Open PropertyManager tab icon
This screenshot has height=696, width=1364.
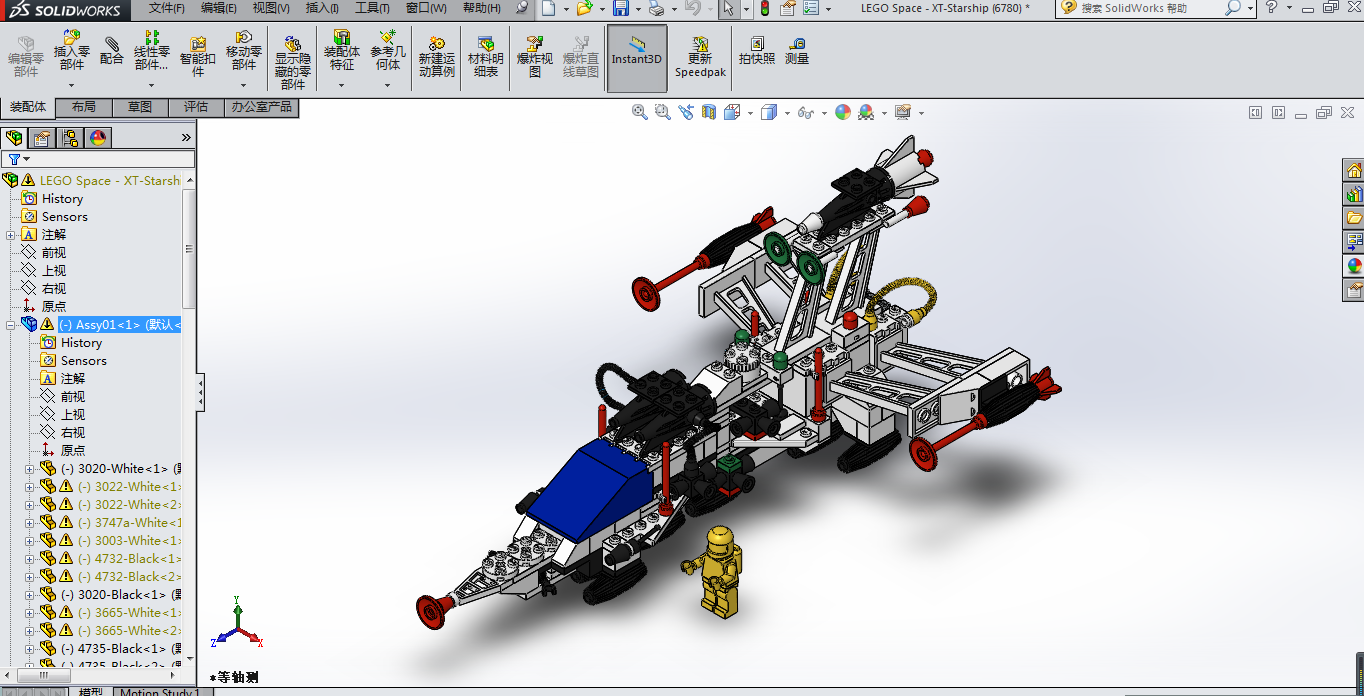(41, 138)
